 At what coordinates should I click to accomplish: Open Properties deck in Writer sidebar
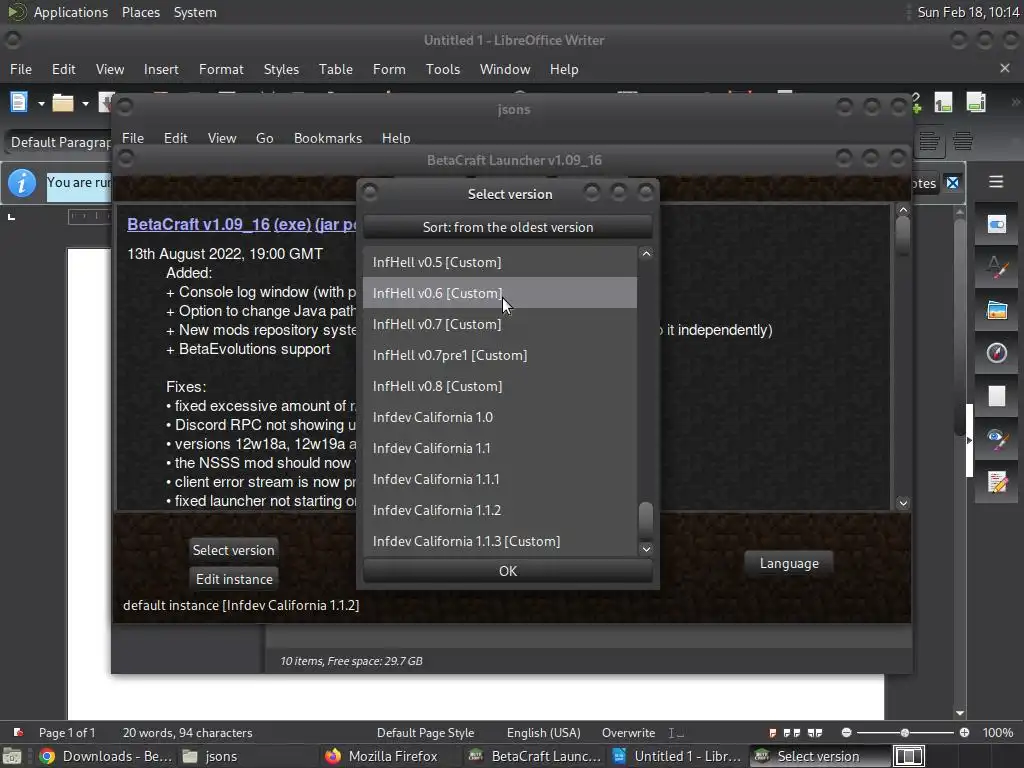[x=997, y=225]
